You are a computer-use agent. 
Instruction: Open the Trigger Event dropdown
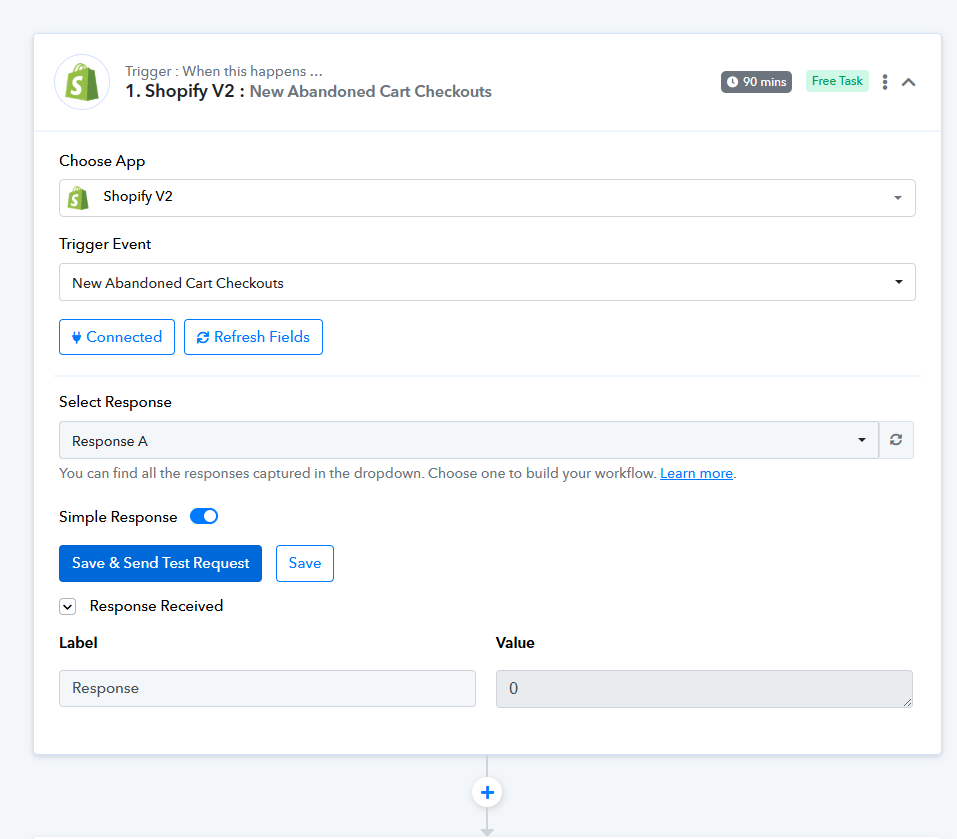coord(487,282)
